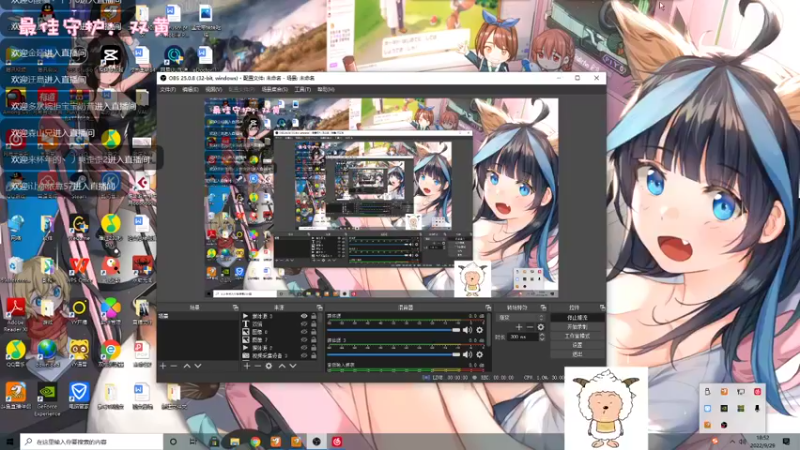
Task: Click the Windows taskbar search box
Action: click(92, 441)
